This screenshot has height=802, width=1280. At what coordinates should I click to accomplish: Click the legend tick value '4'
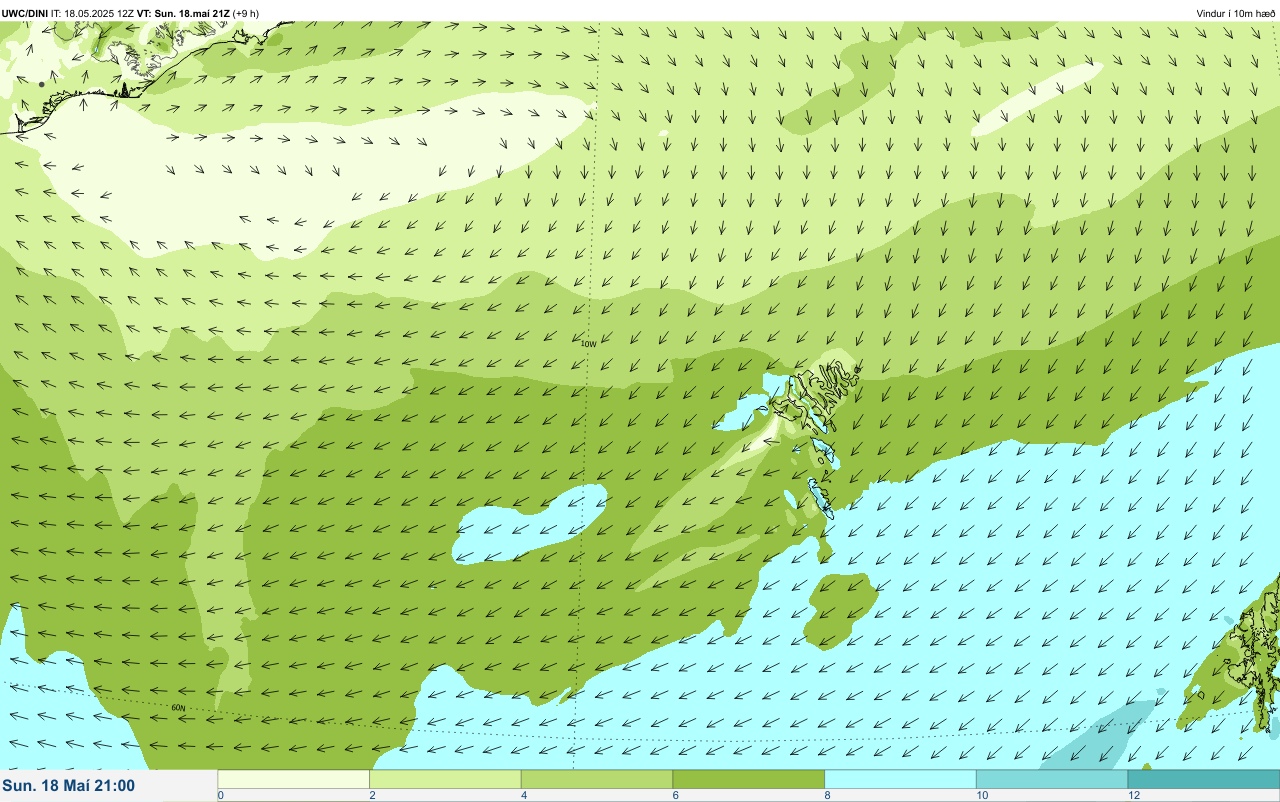(x=523, y=795)
